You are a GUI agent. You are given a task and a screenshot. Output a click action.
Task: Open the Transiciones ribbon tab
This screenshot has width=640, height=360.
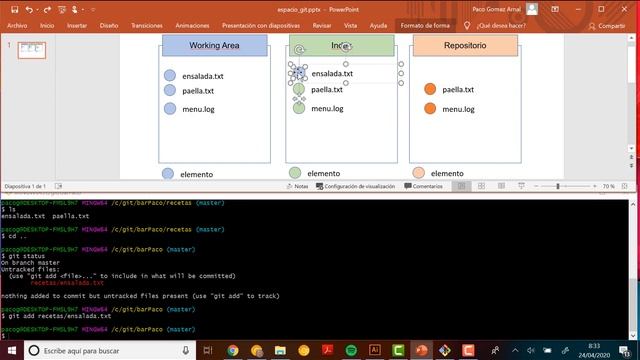147,25
